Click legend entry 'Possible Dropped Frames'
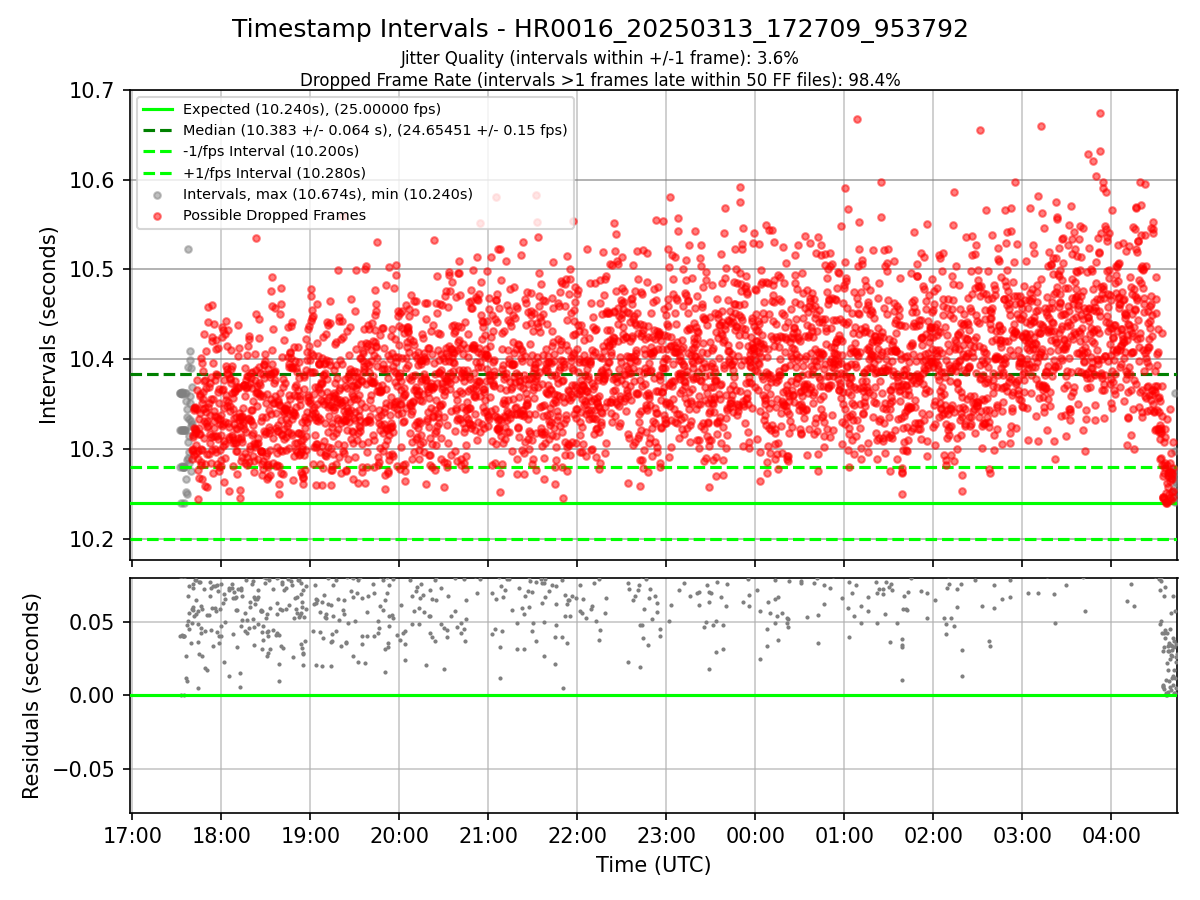 click(x=274, y=215)
